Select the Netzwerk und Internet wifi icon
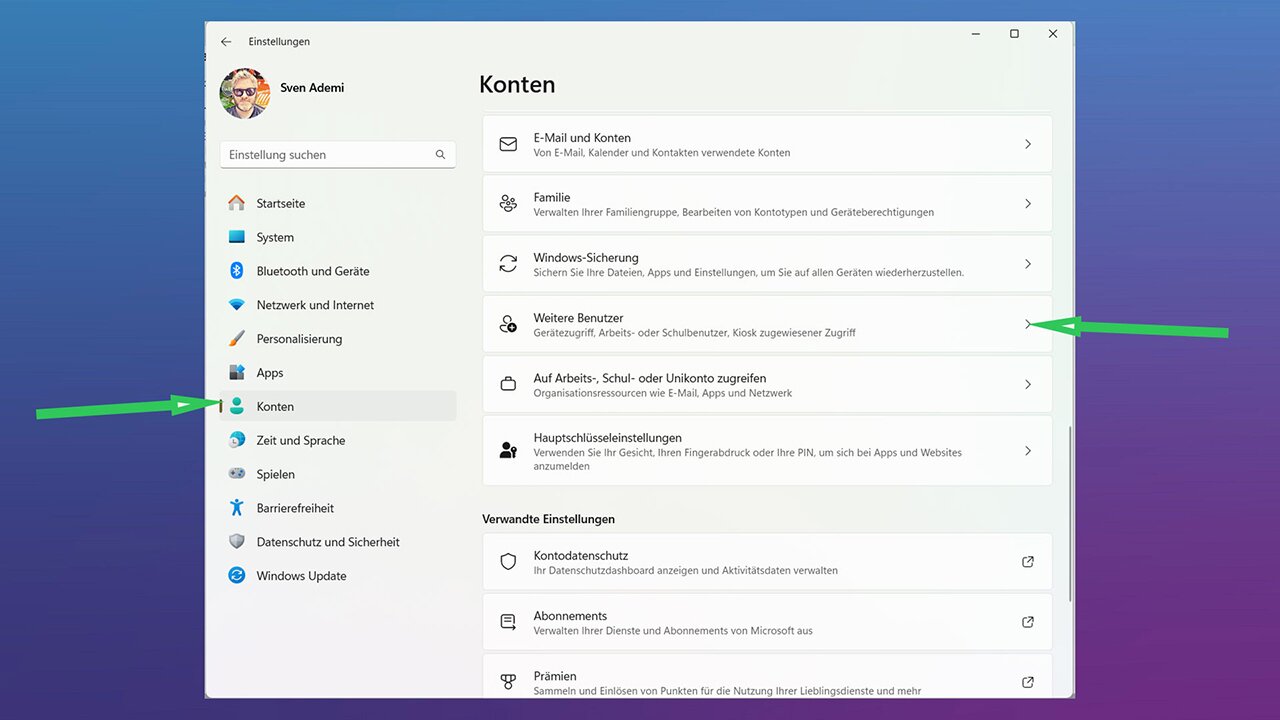Screen dimensions: 1280x720 (237, 305)
